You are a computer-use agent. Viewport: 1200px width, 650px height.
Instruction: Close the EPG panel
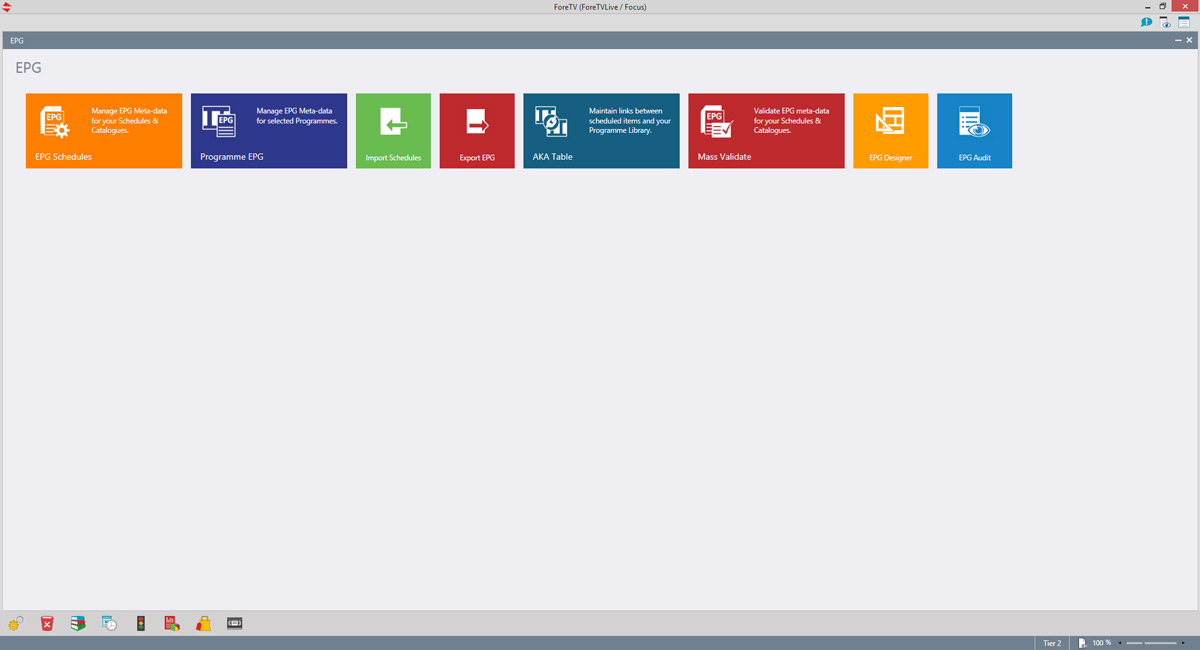coord(1189,40)
